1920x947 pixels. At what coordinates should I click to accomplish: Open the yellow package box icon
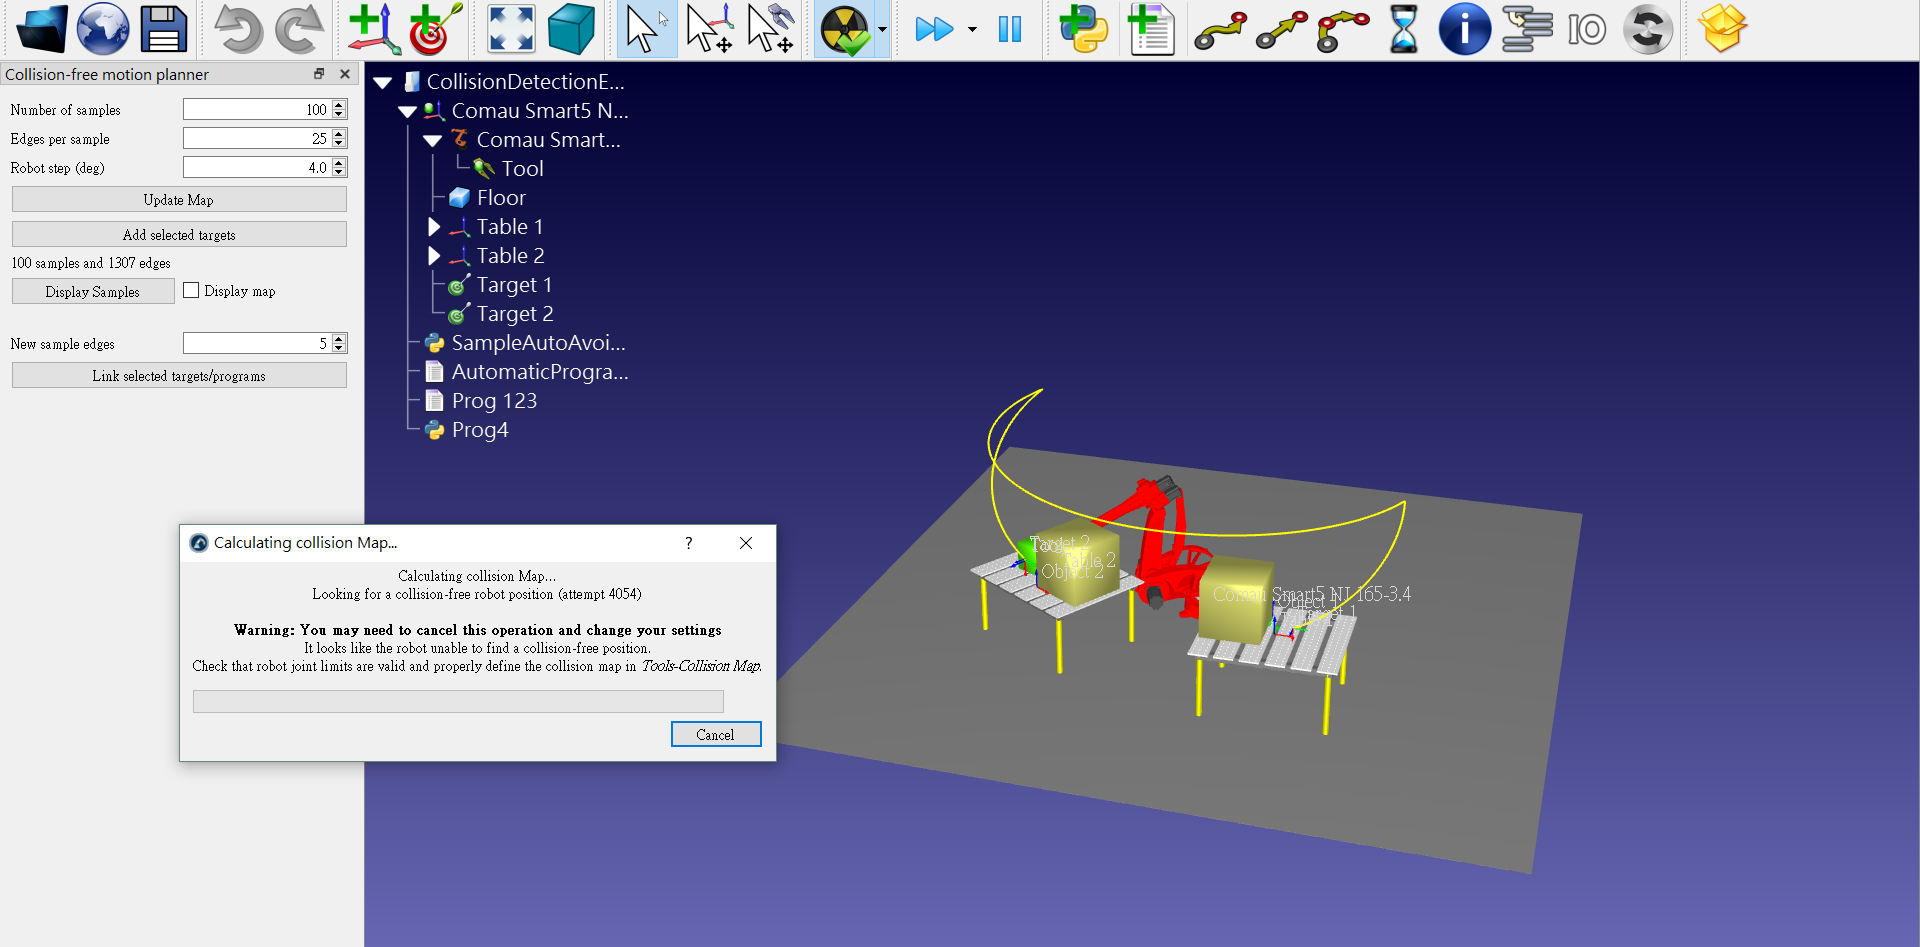[x=1722, y=29]
